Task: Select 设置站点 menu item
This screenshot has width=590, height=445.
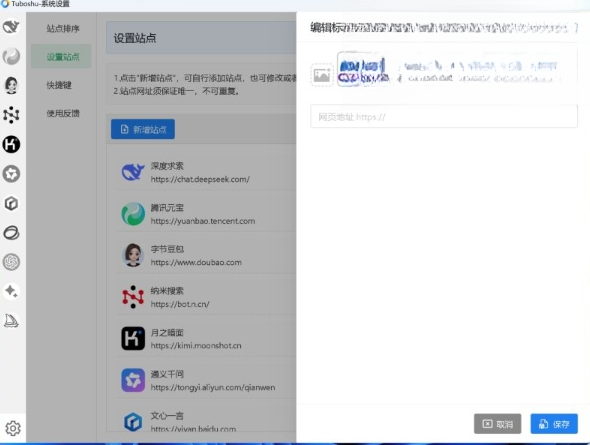Action: [x=61, y=56]
